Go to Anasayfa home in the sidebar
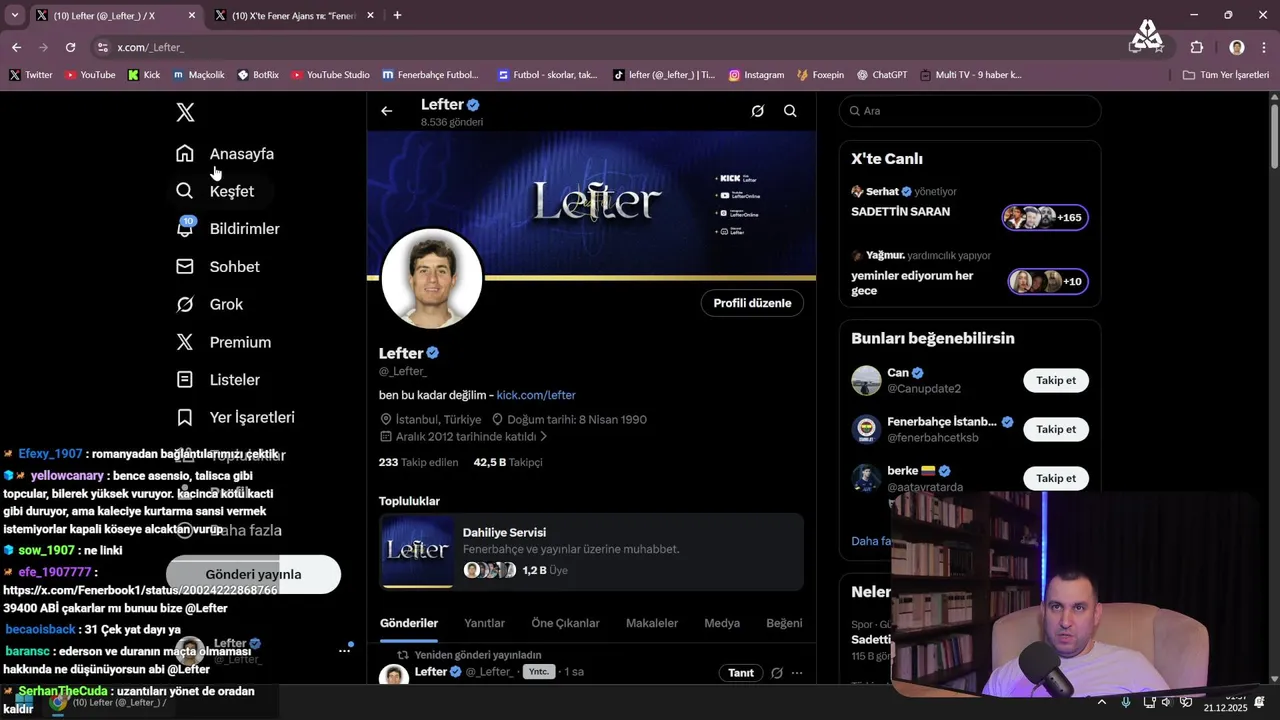The image size is (1280, 720). click(x=226, y=154)
